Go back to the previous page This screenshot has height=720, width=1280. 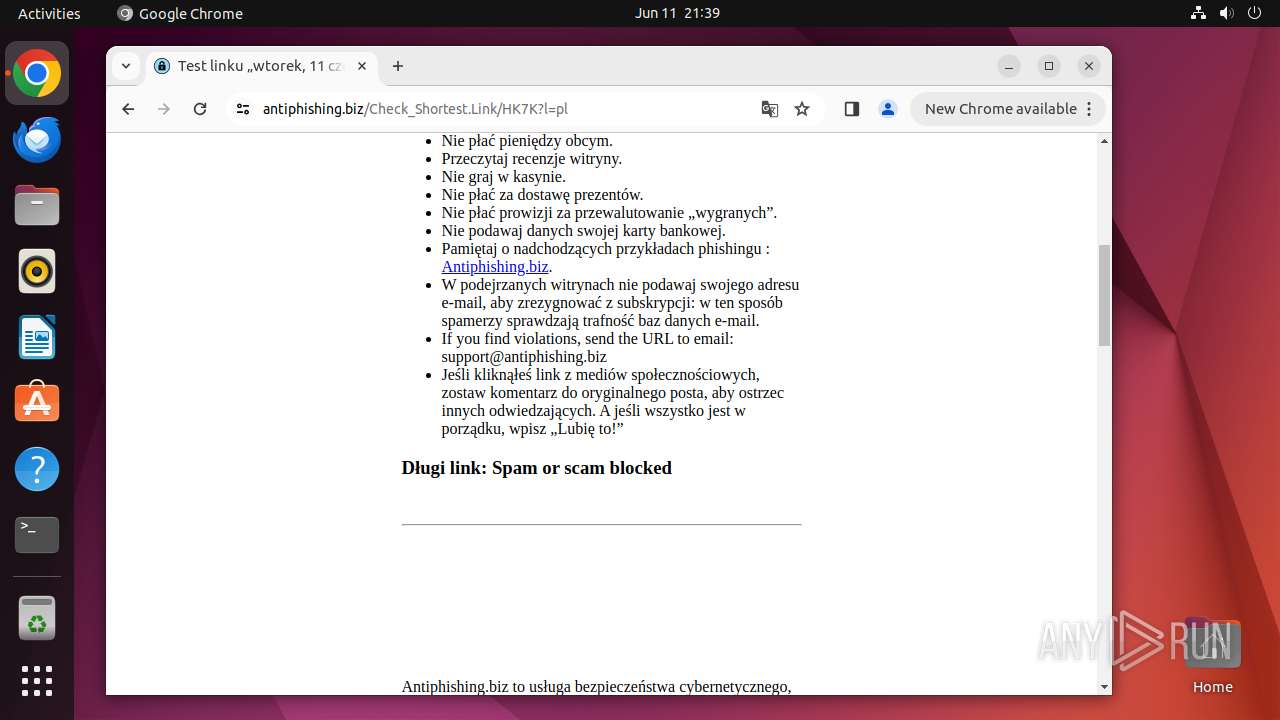[x=128, y=109]
